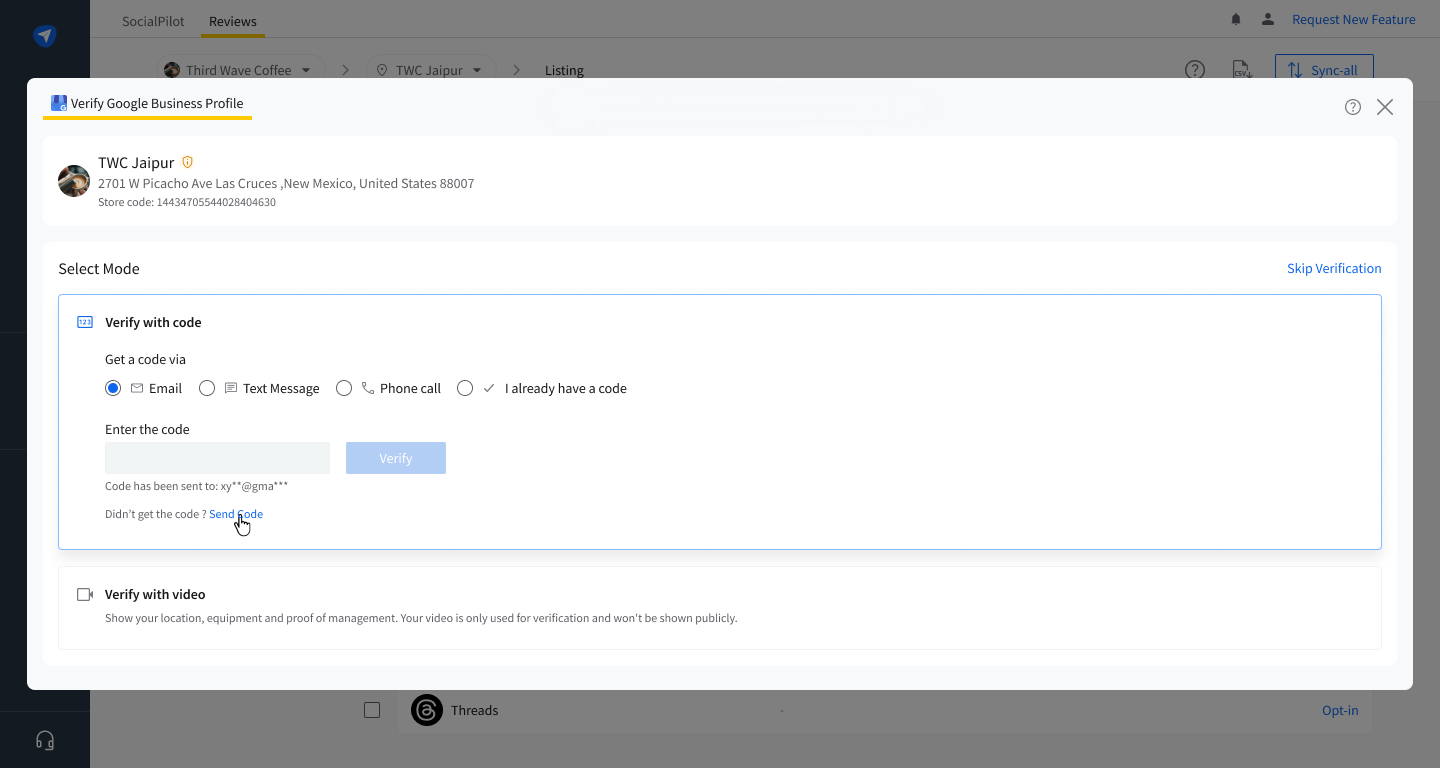Click the help circle icon near Sync-all
The width and height of the screenshot is (1440, 768).
[1195, 70]
